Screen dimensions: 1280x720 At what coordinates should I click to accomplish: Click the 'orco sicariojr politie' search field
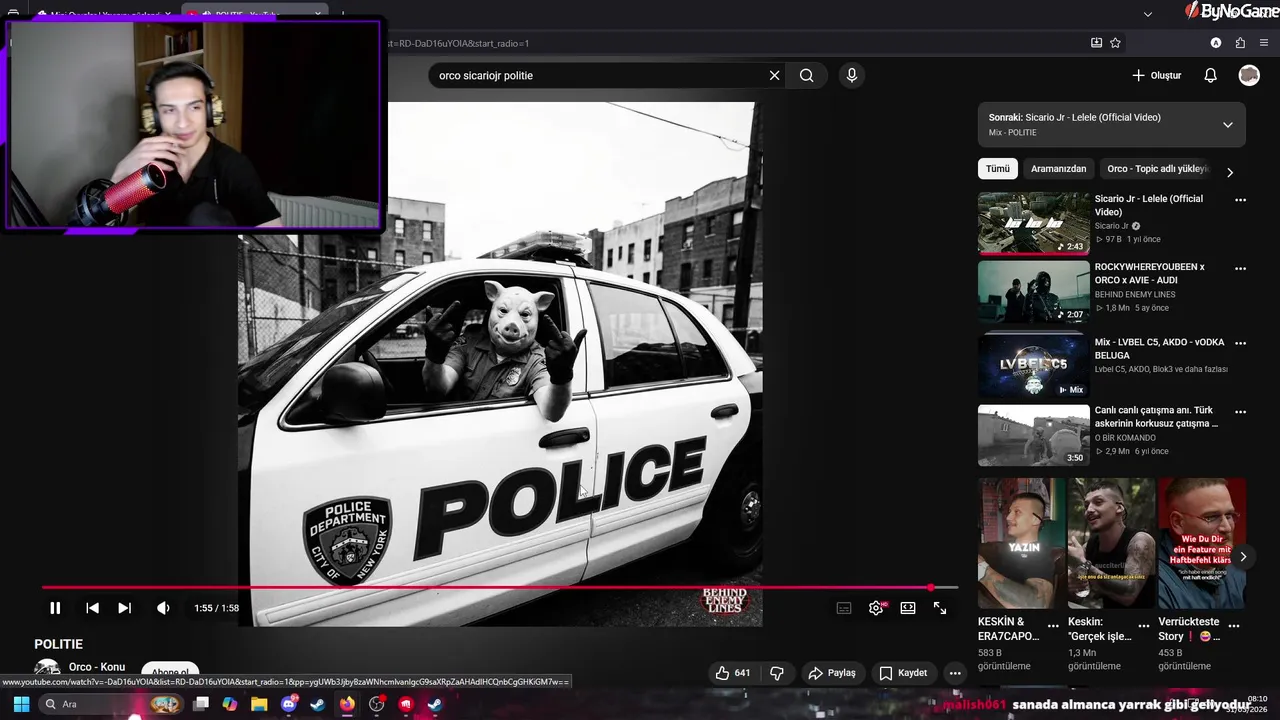click(598, 75)
